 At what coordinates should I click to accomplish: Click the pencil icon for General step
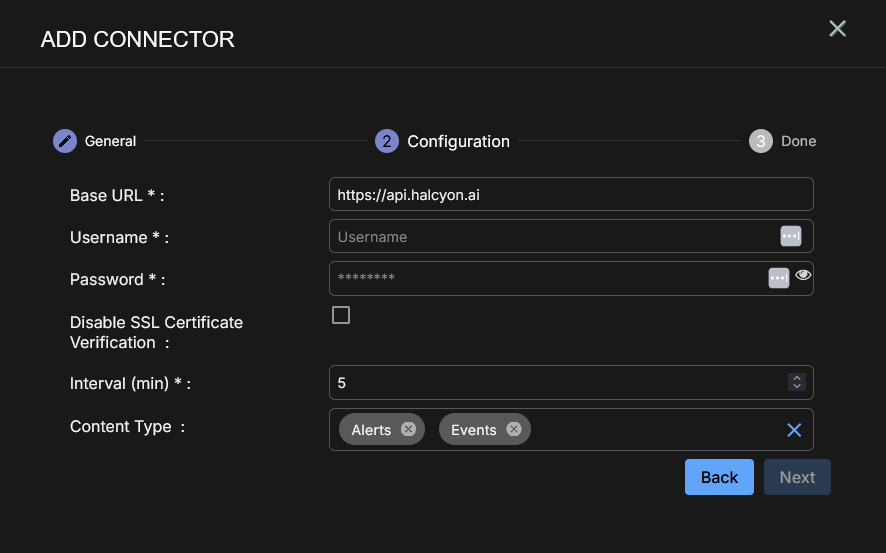[x=65, y=141]
